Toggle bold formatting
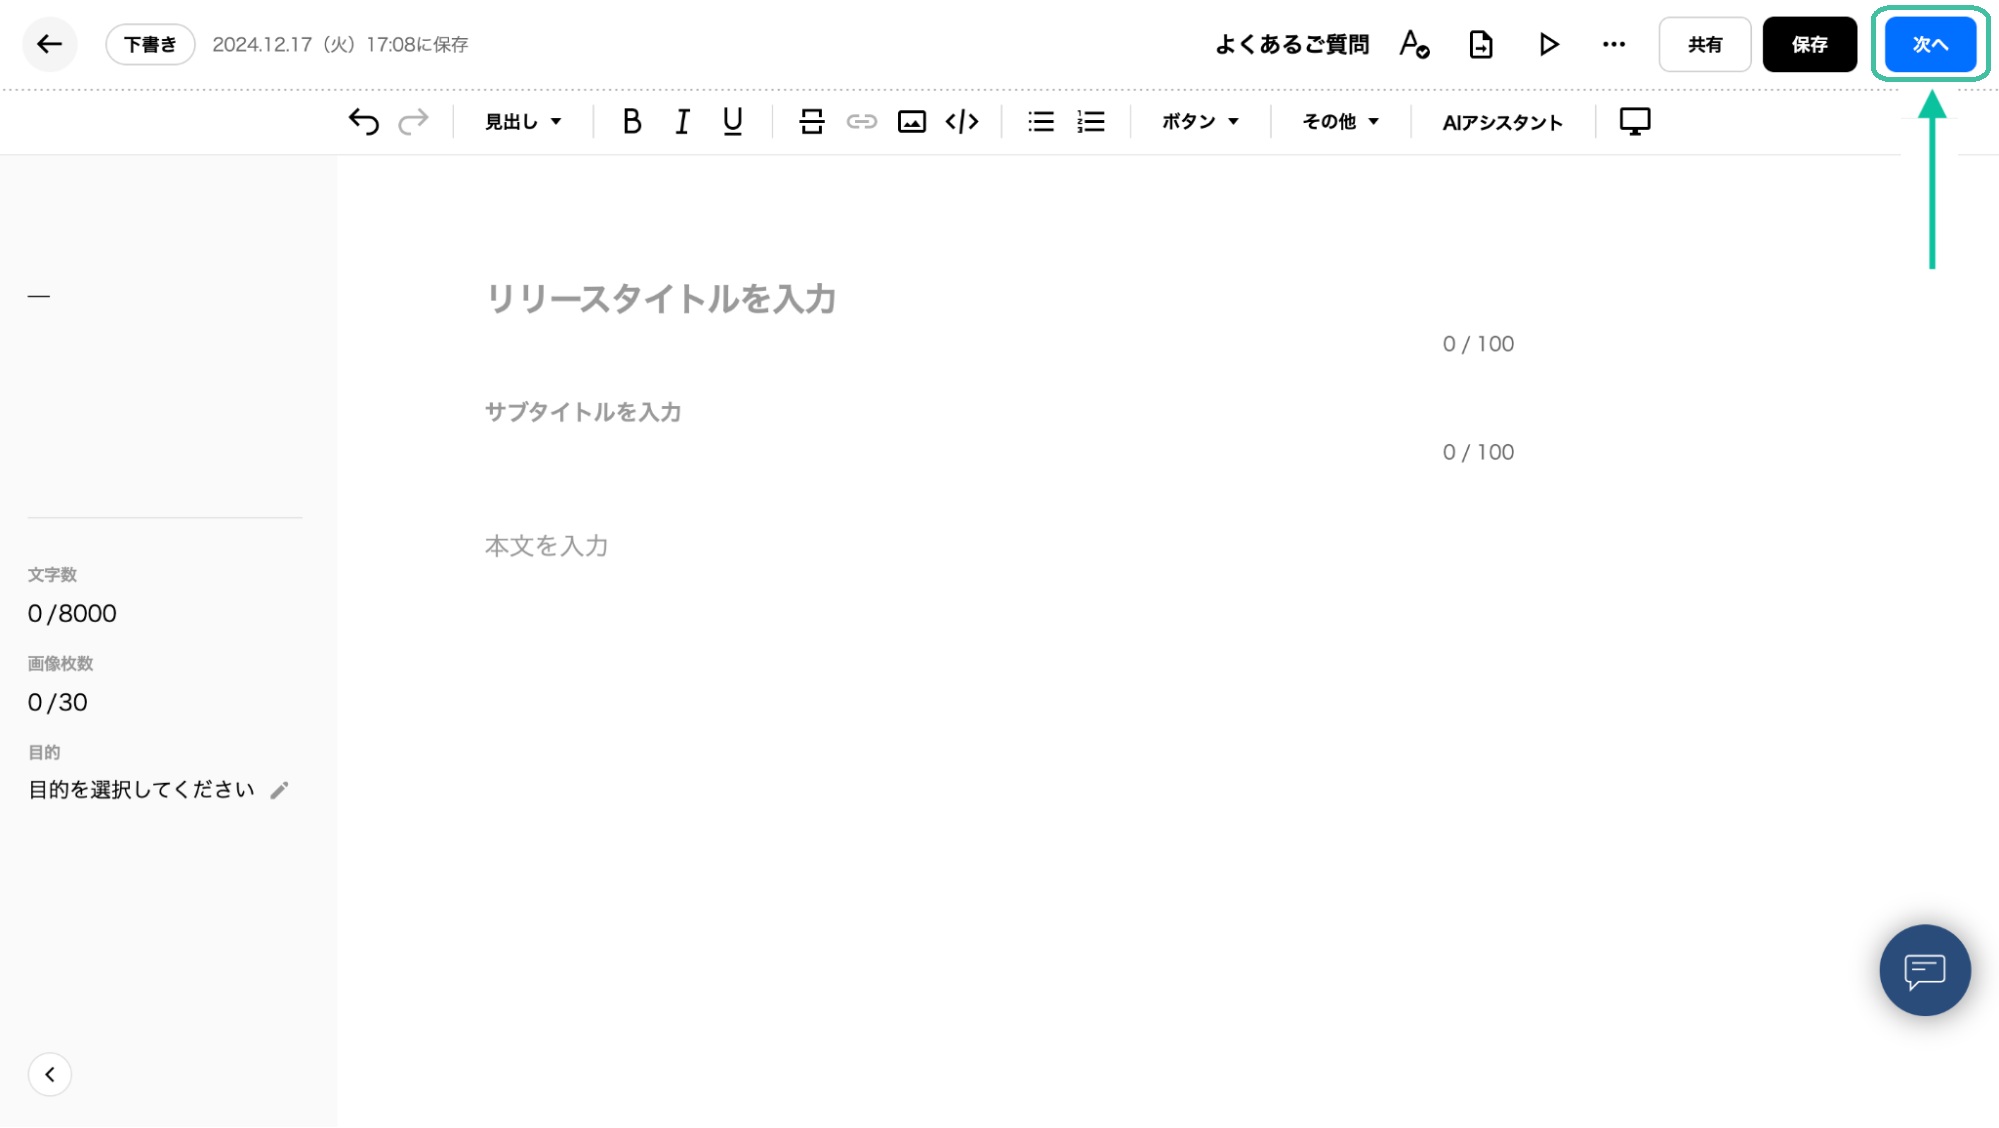The height and width of the screenshot is (1128, 1999). 631,122
